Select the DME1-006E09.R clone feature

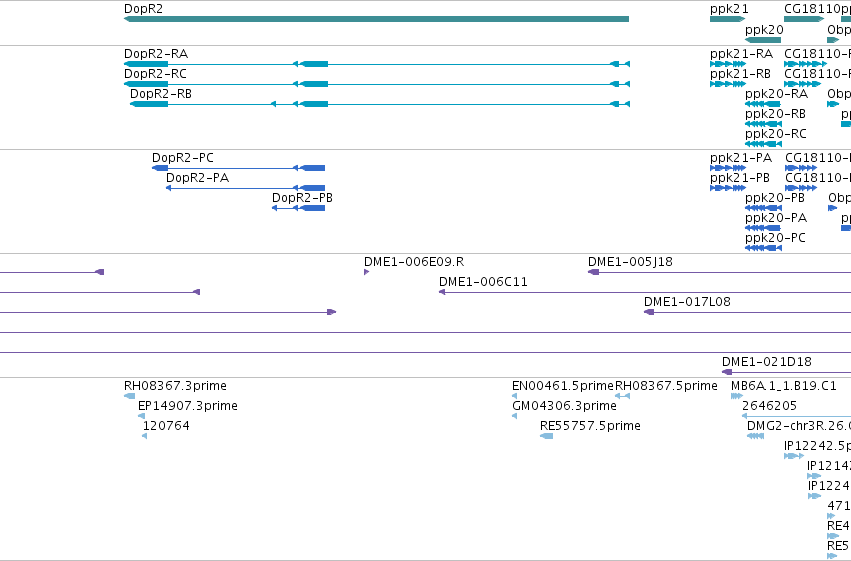(366, 272)
